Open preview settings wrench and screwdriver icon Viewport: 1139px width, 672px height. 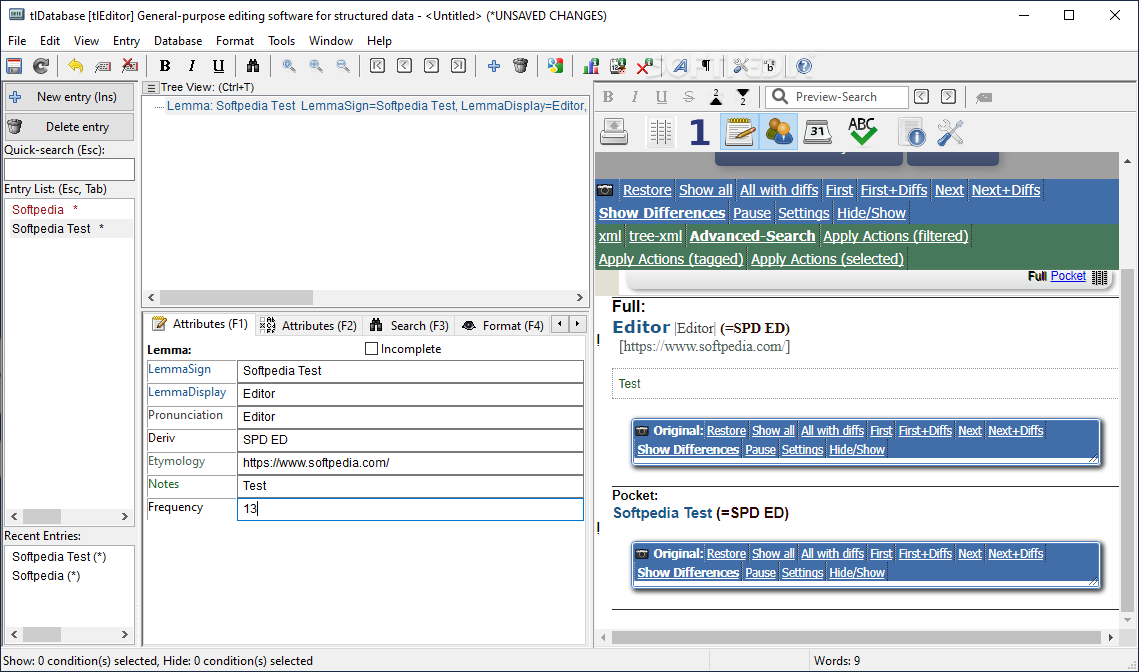[950, 132]
